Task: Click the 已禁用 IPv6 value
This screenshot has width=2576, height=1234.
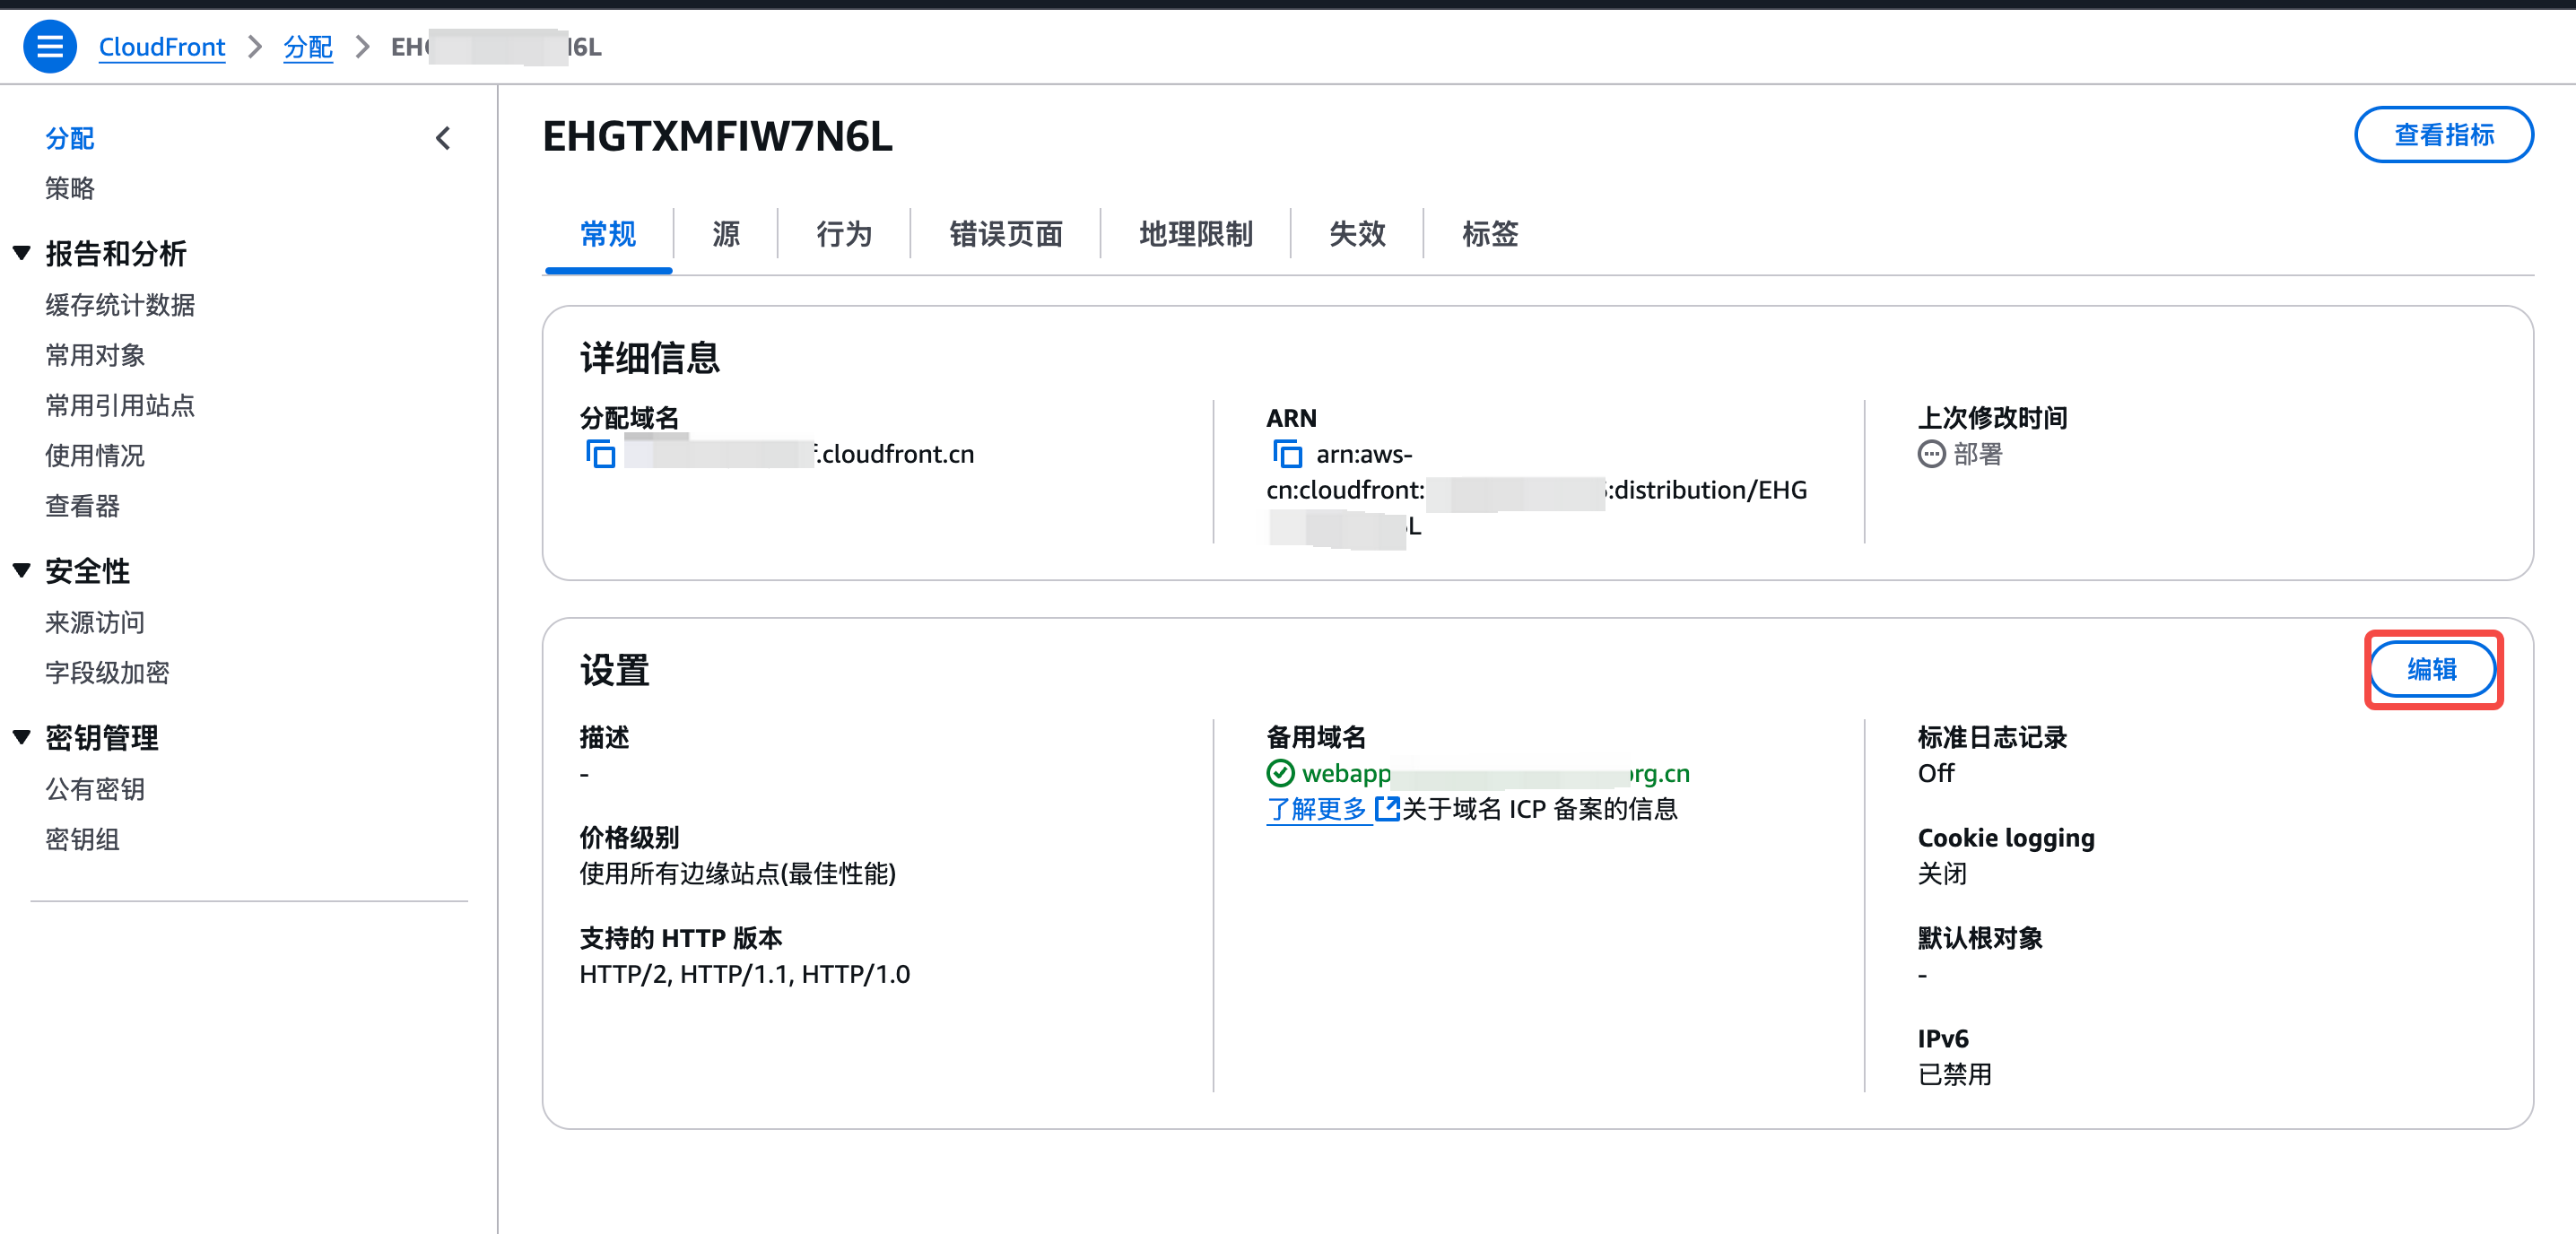Action: tap(1954, 1074)
